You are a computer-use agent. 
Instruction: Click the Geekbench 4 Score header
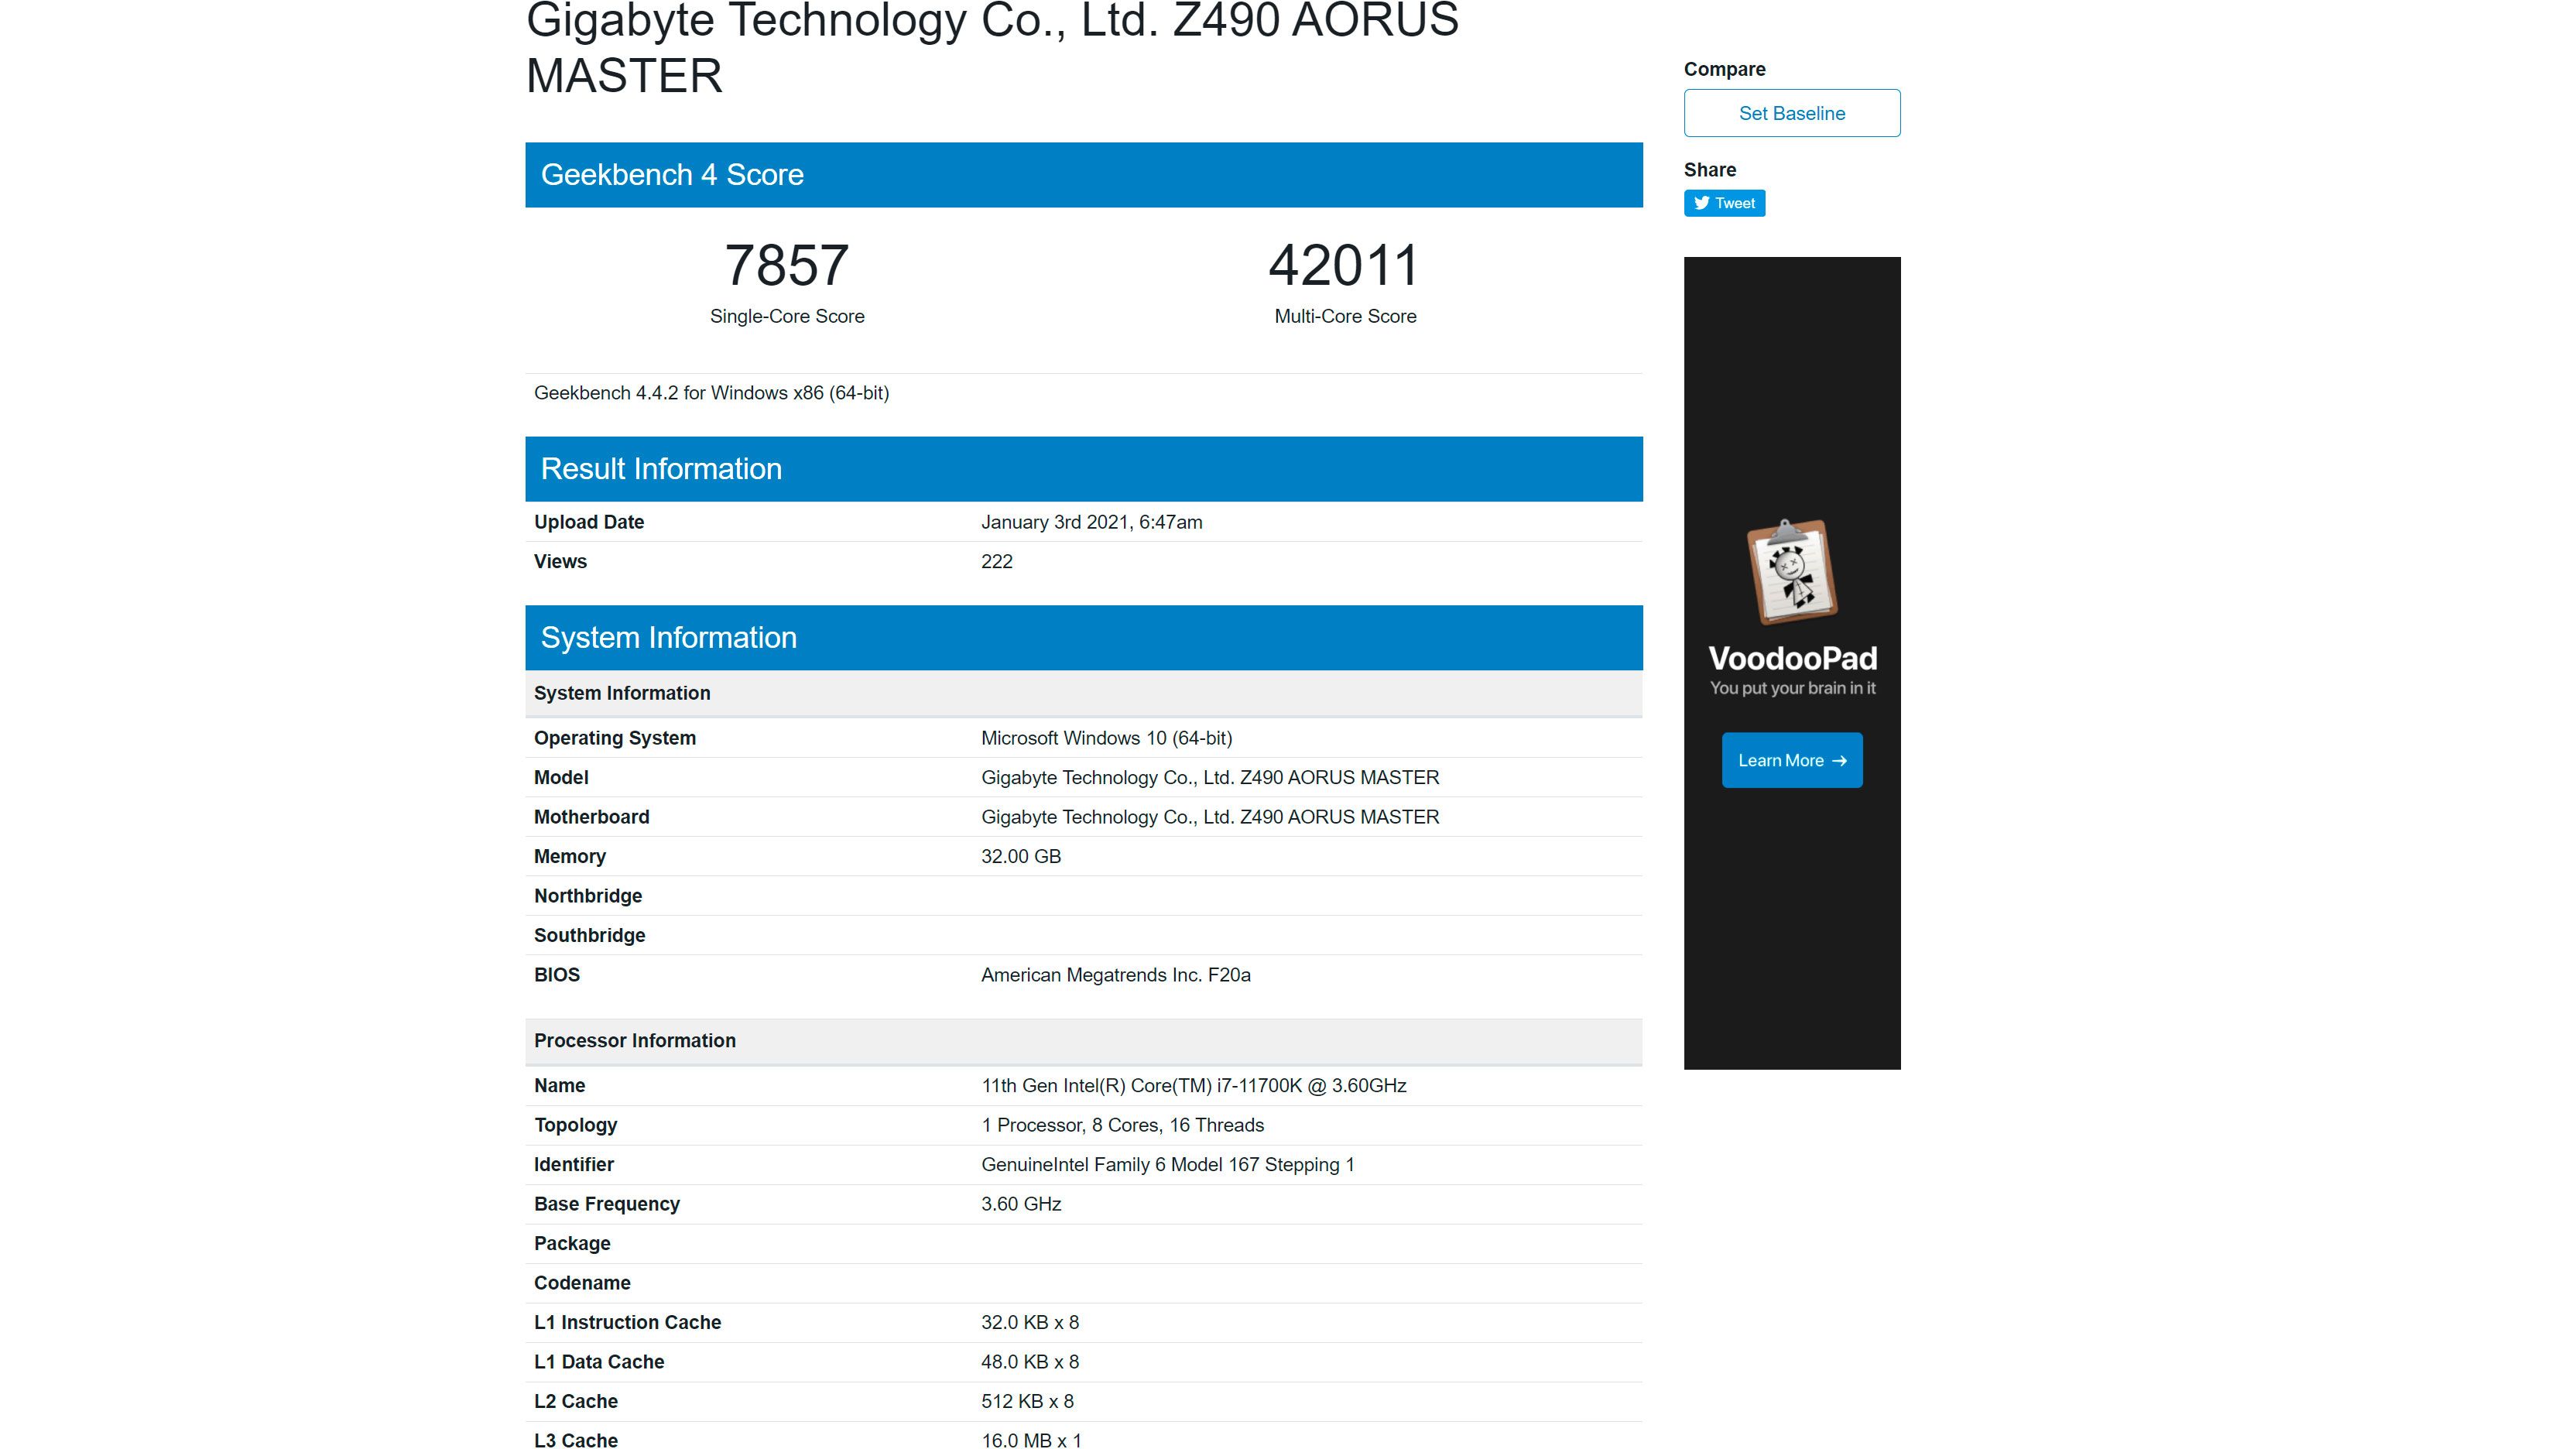pyautogui.click(x=1084, y=175)
